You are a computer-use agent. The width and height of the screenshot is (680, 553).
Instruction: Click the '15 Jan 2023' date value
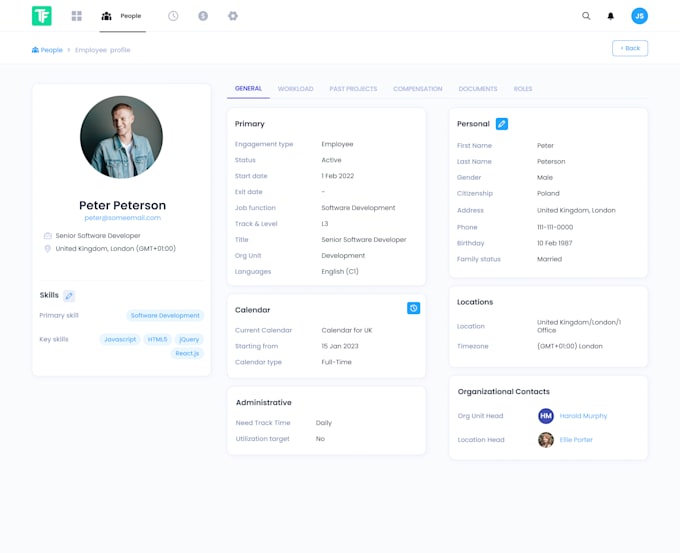click(x=340, y=346)
